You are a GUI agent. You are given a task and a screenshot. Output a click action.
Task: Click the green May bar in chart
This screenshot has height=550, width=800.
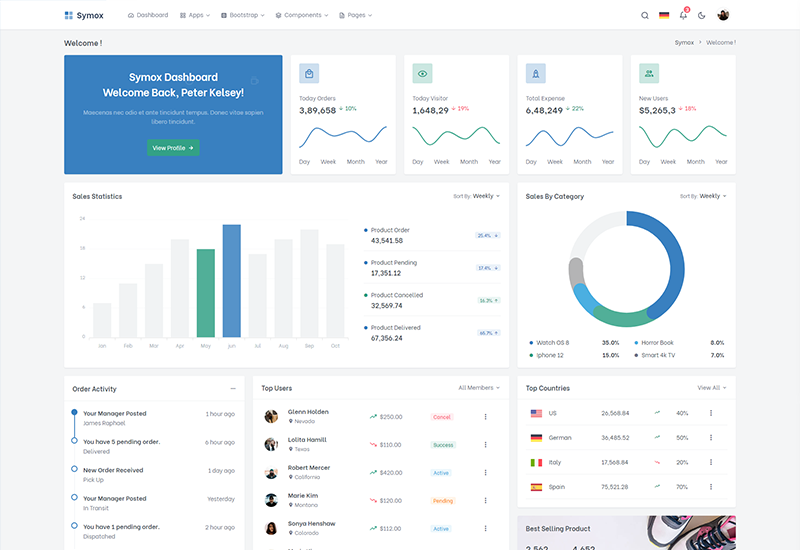205,292
